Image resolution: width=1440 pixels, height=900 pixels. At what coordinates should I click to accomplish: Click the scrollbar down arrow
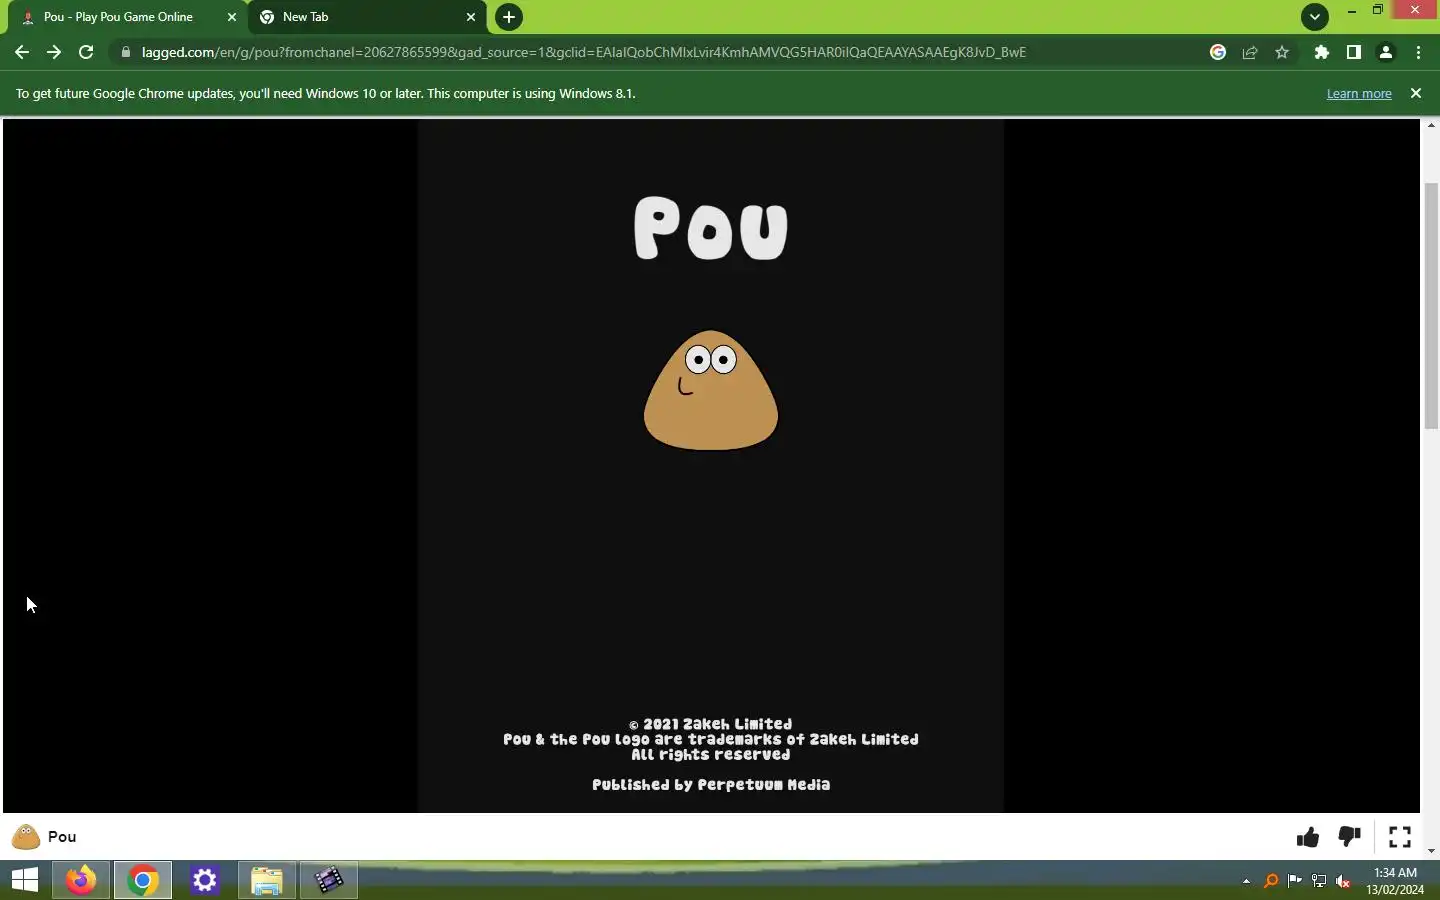[1431, 851]
